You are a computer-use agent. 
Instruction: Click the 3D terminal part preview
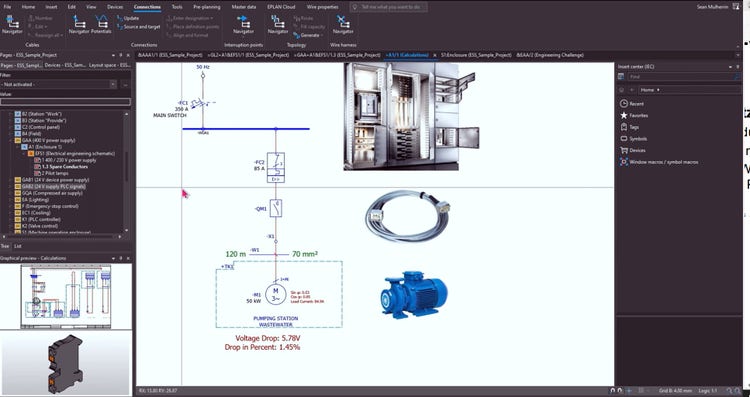click(x=66, y=363)
